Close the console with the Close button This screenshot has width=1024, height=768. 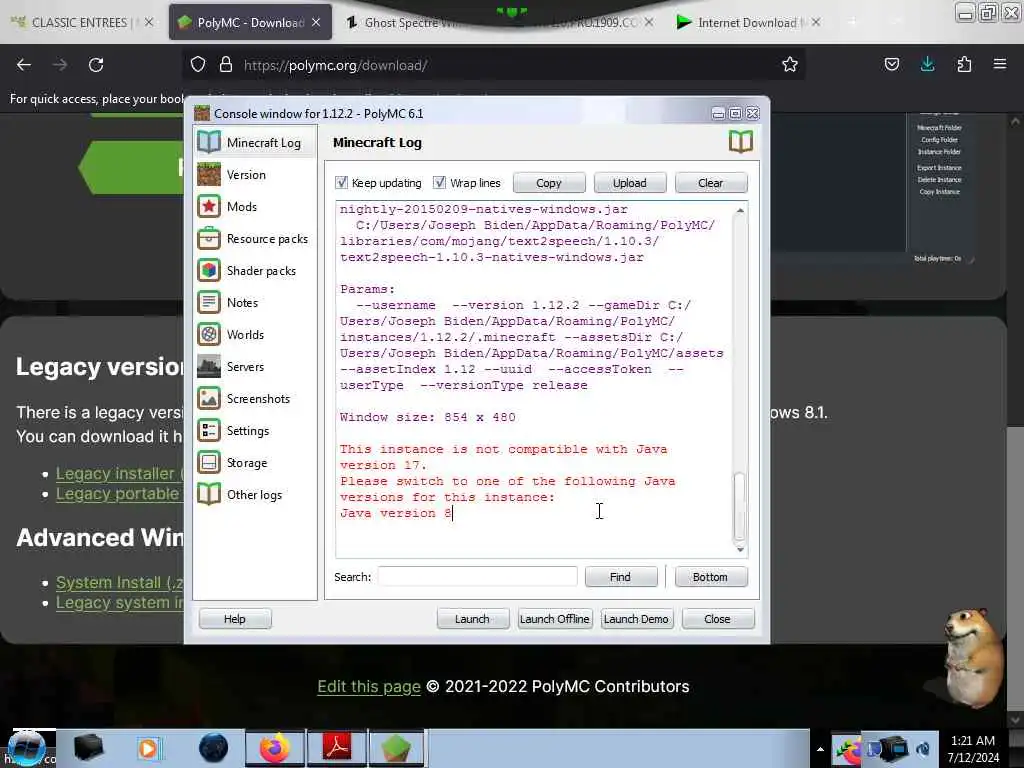coord(718,618)
